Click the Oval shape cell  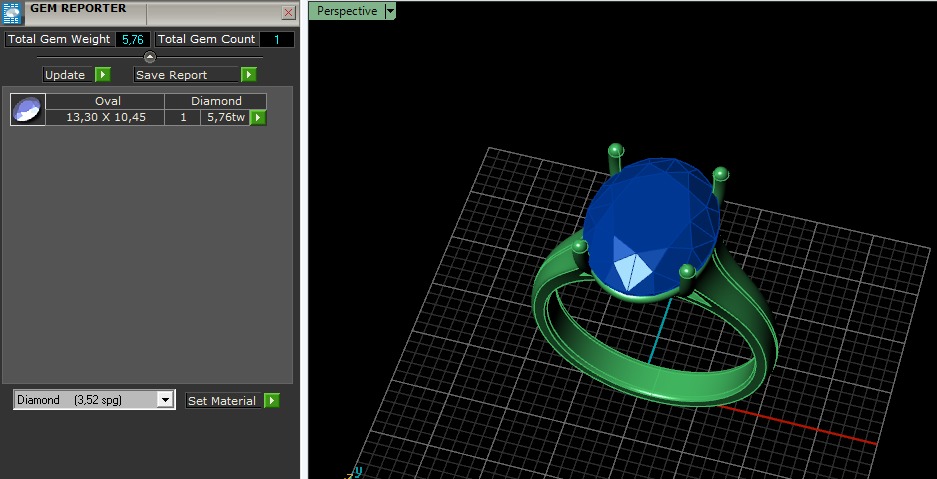pos(105,102)
